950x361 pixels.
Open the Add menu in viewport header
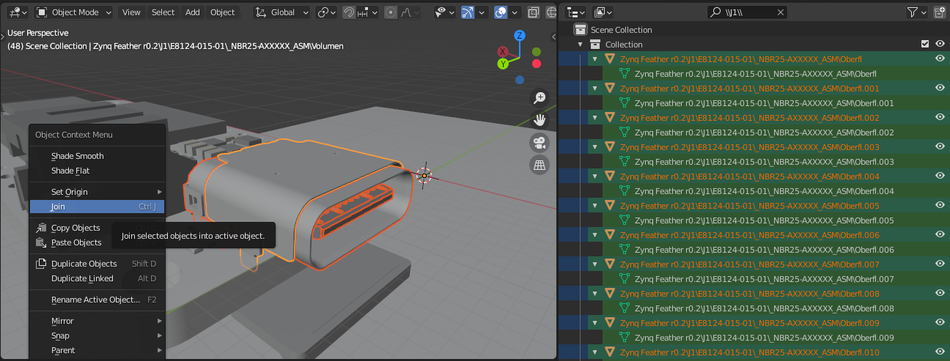pyautogui.click(x=193, y=12)
